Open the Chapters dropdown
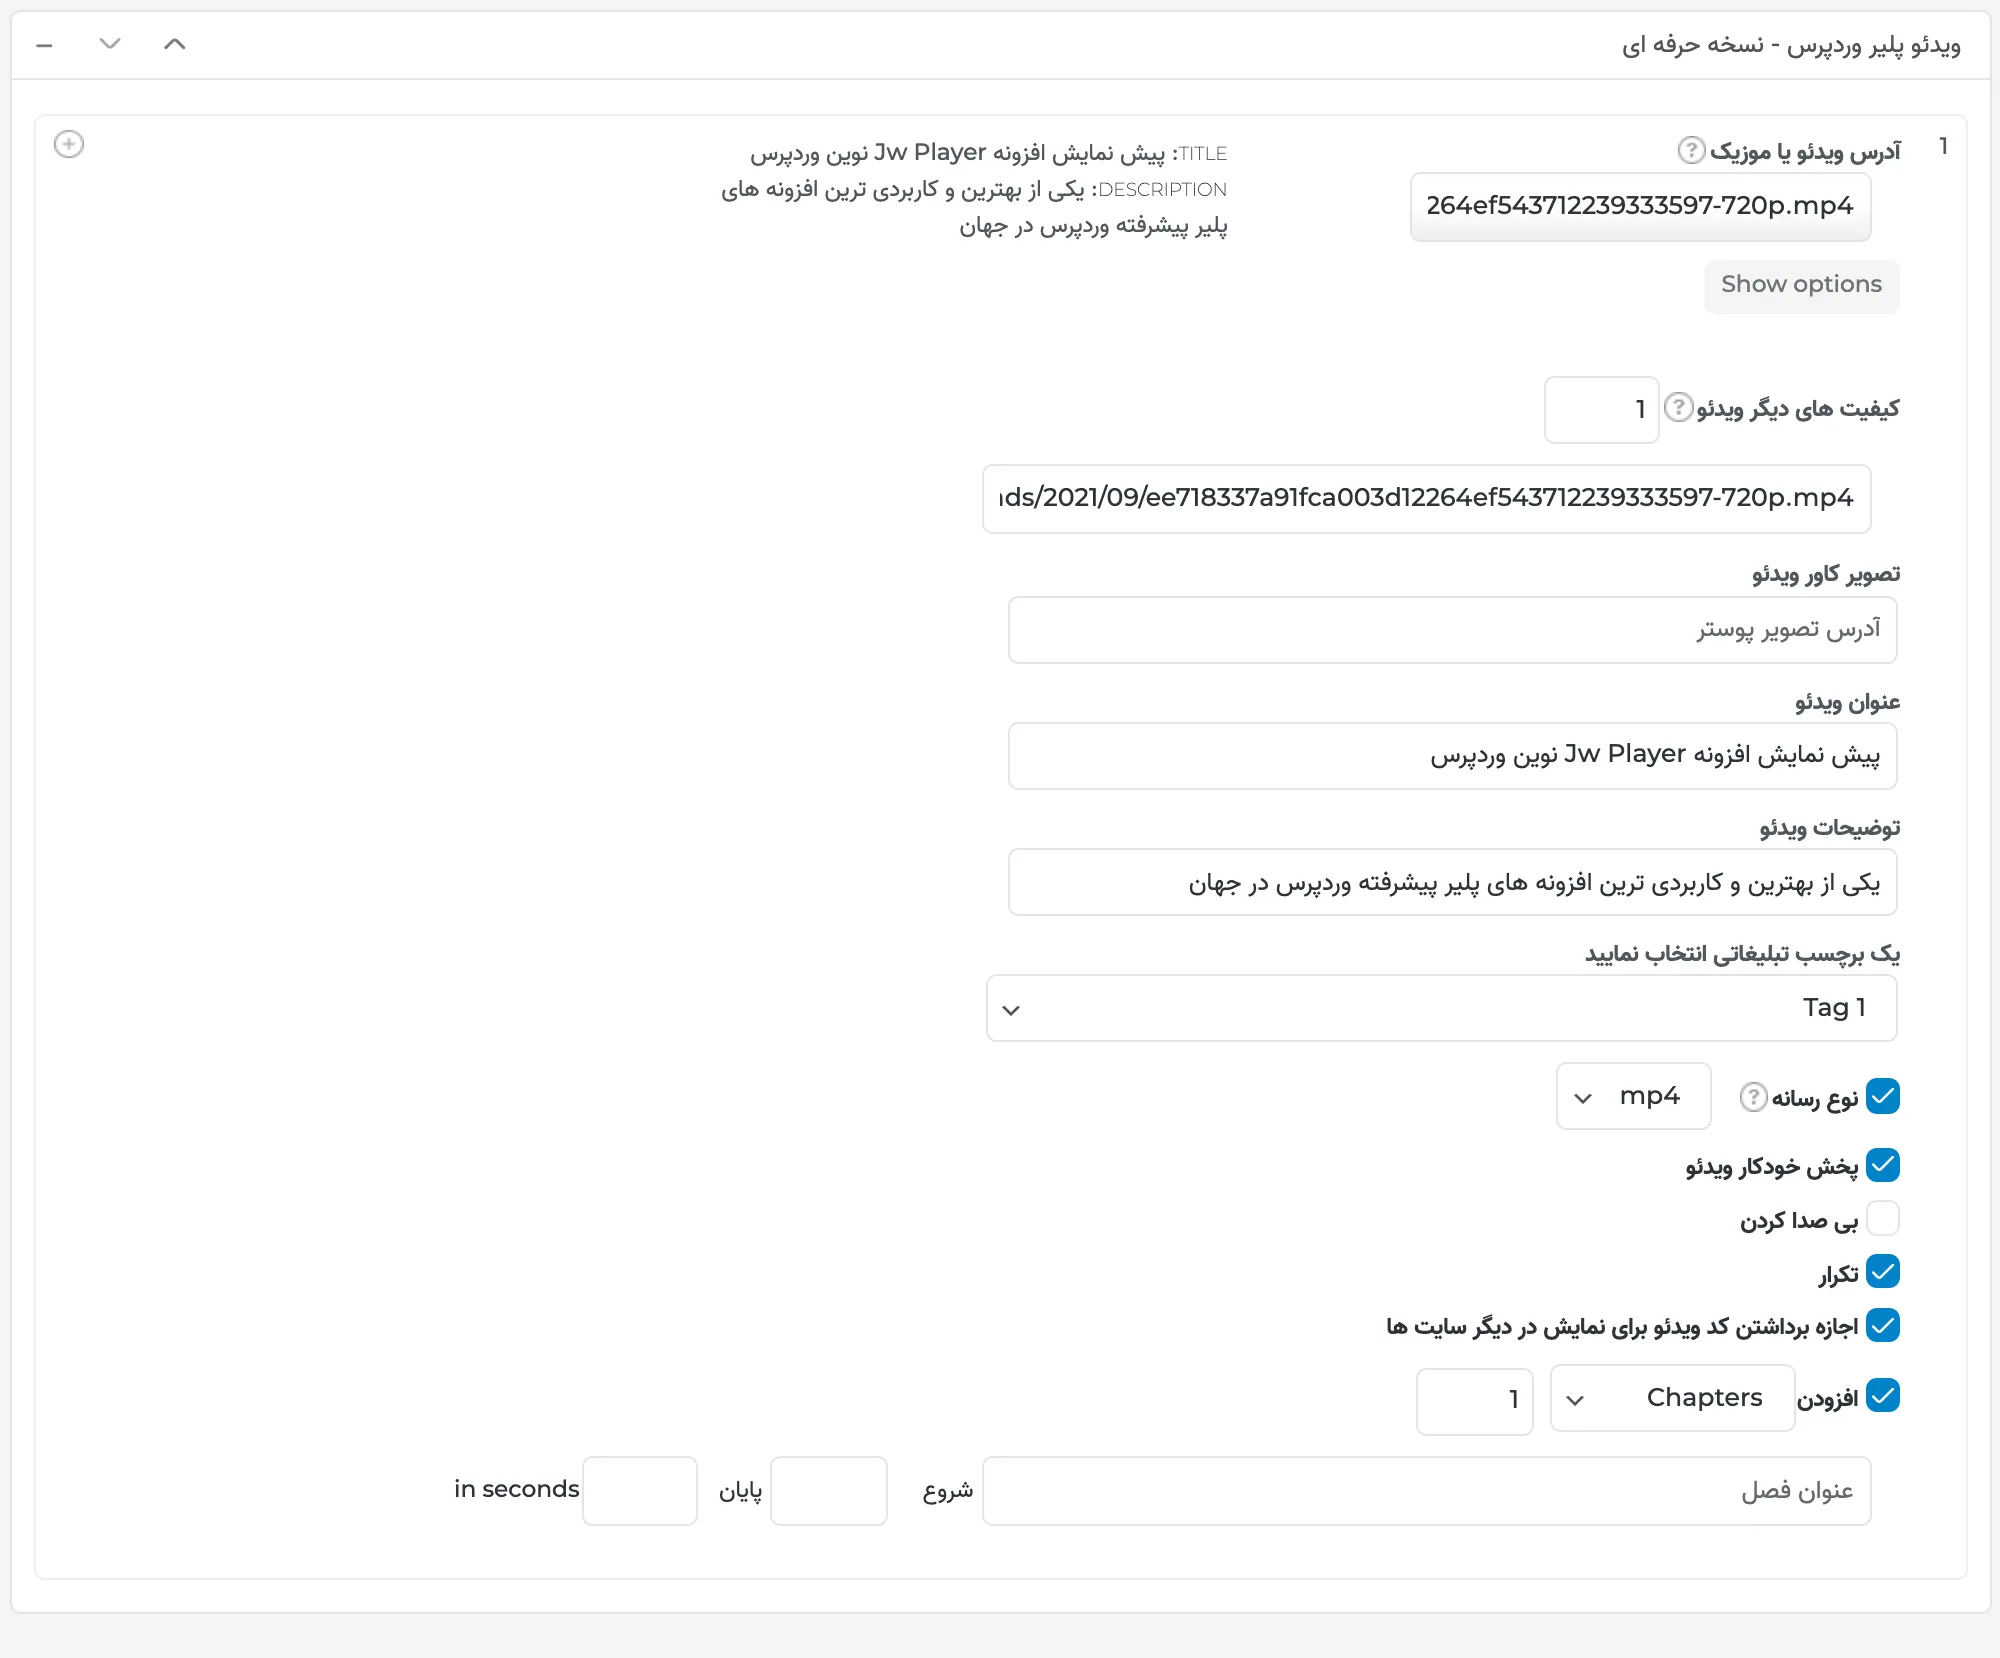The height and width of the screenshot is (1658, 2000). 1672,1398
